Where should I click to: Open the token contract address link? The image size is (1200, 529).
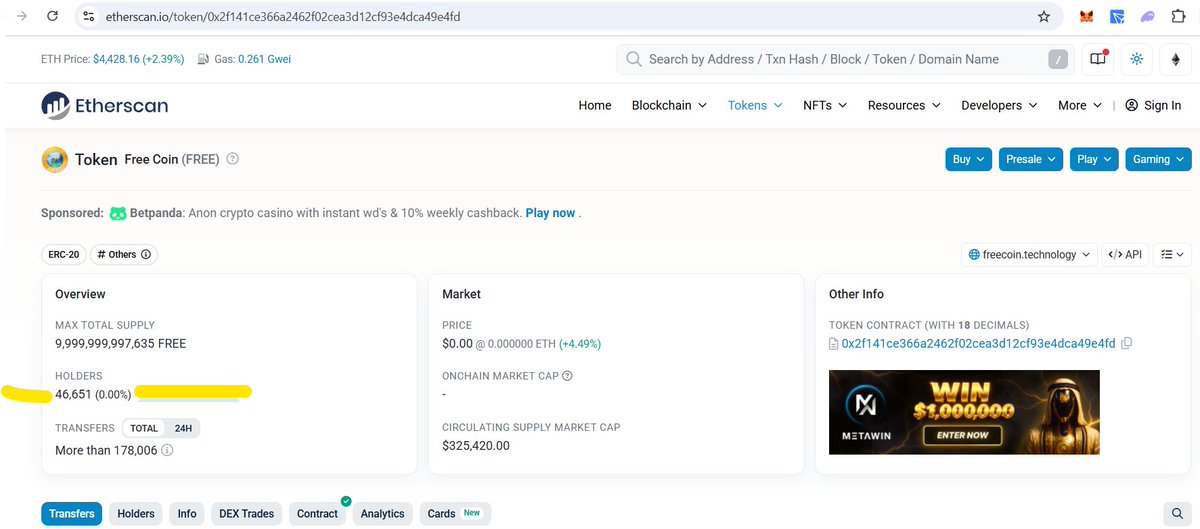click(x=978, y=343)
